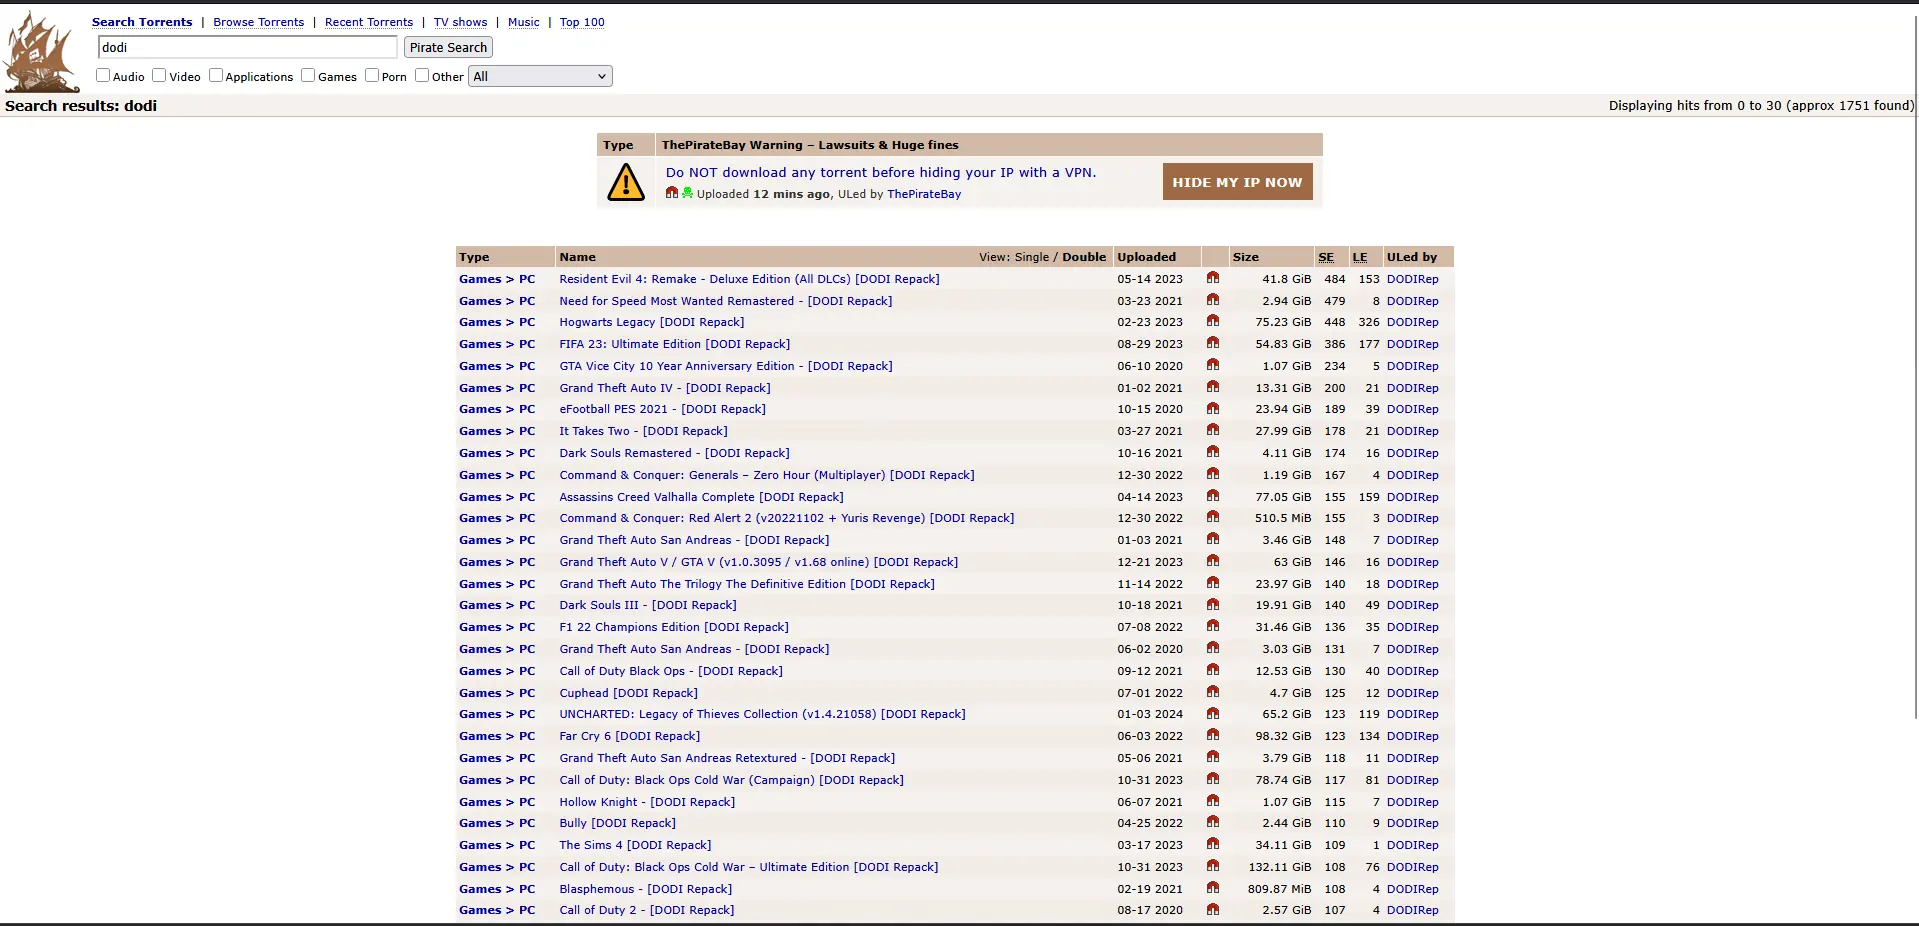The image size is (1919, 926).
Task: Sort results by Name column header
Action: tap(577, 257)
